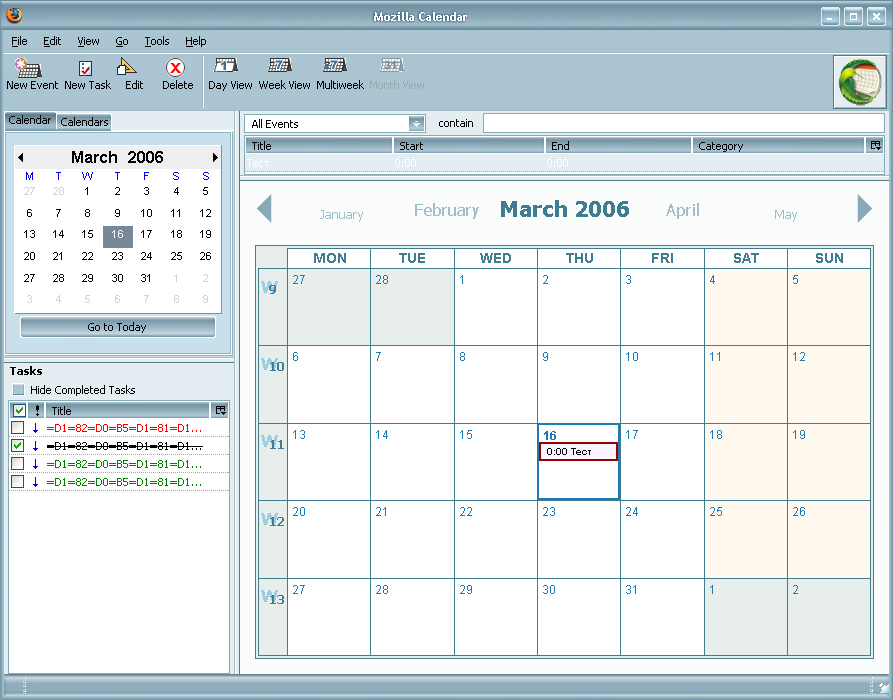Sort the event list by End column
This screenshot has width=893, height=700.
click(x=618, y=146)
